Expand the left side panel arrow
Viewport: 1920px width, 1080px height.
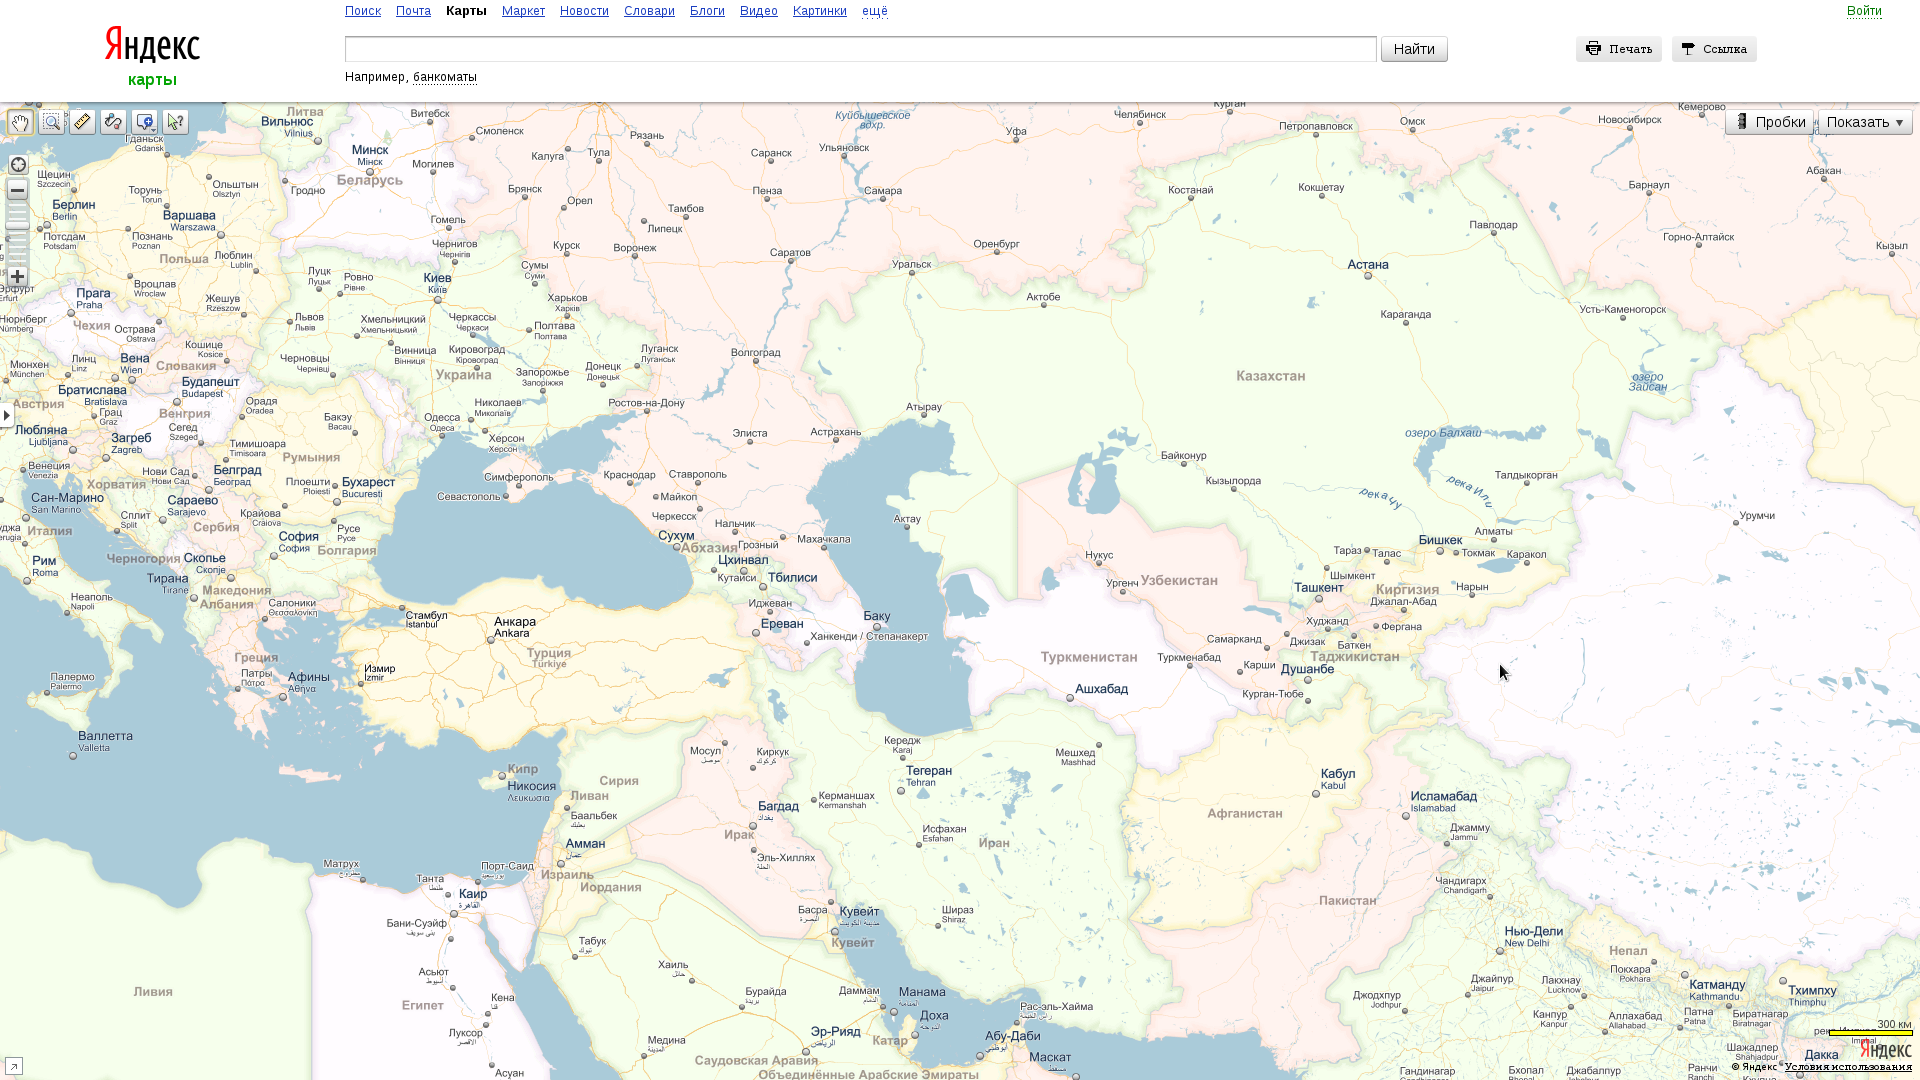coord(7,415)
